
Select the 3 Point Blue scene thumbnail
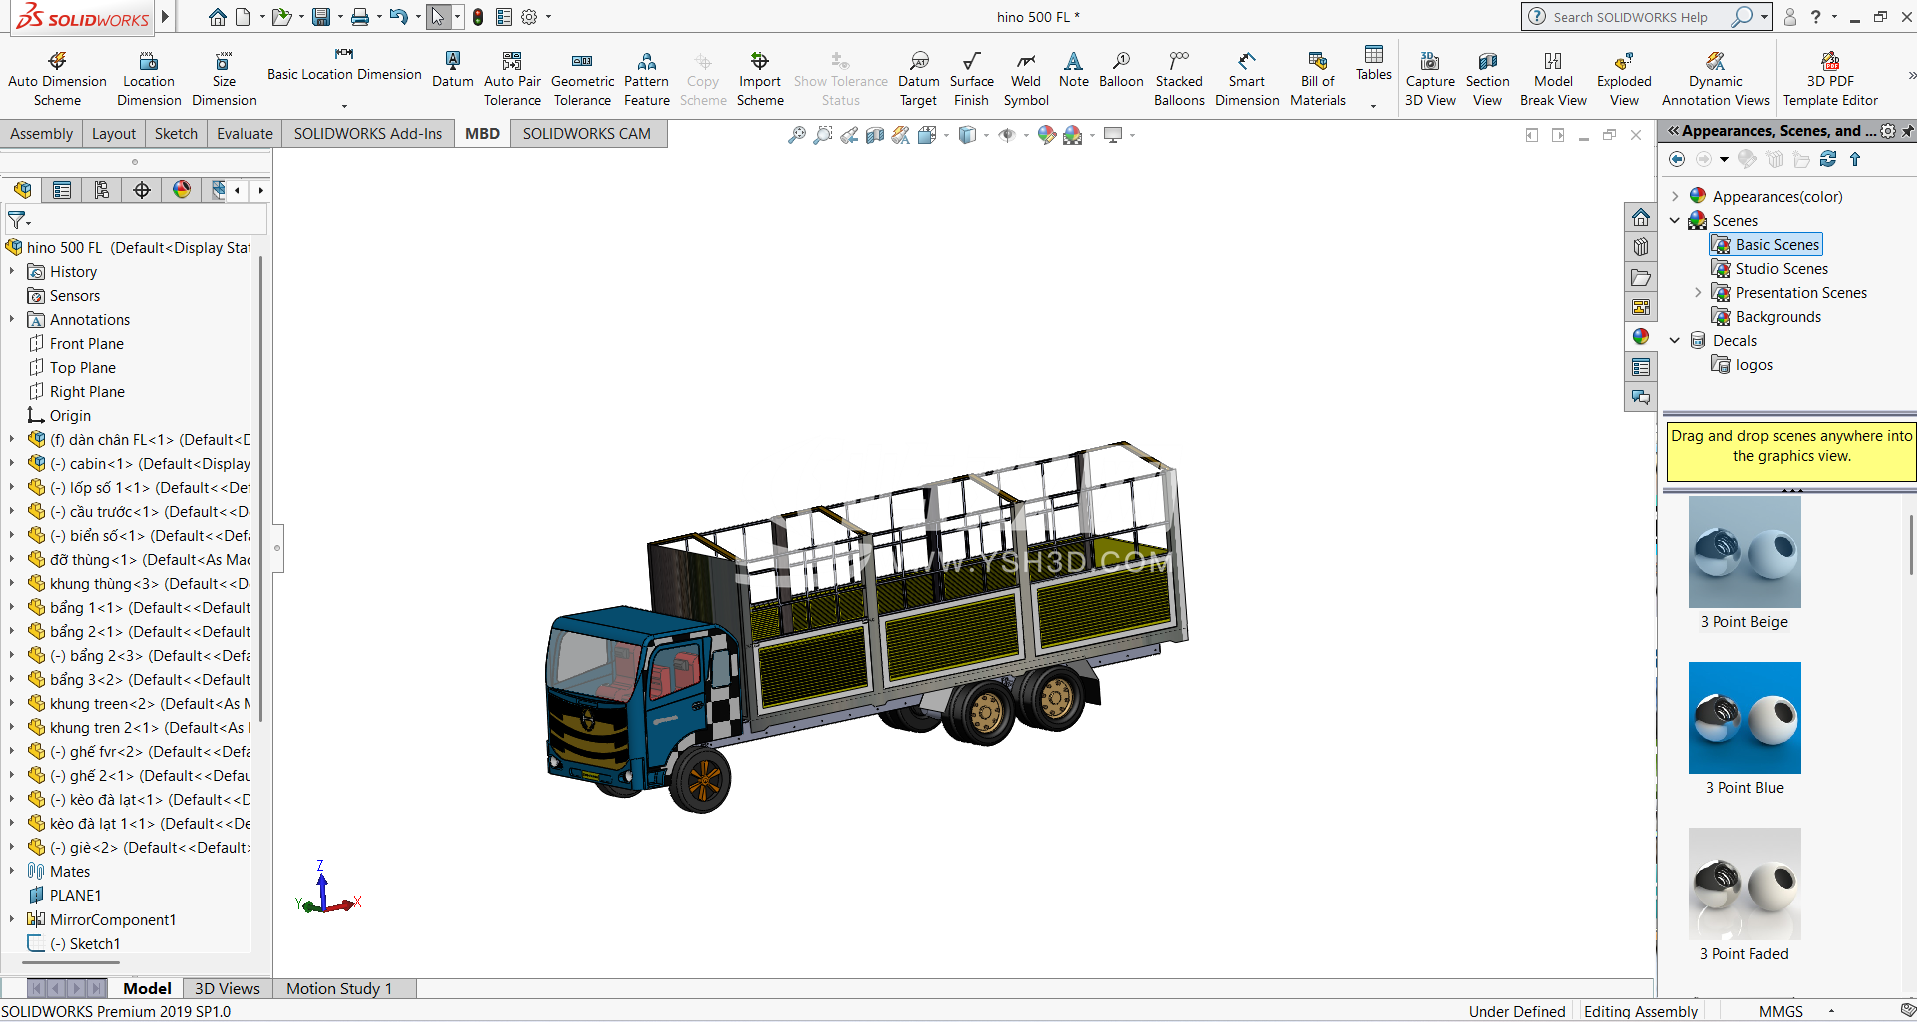tap(1744, 718)
